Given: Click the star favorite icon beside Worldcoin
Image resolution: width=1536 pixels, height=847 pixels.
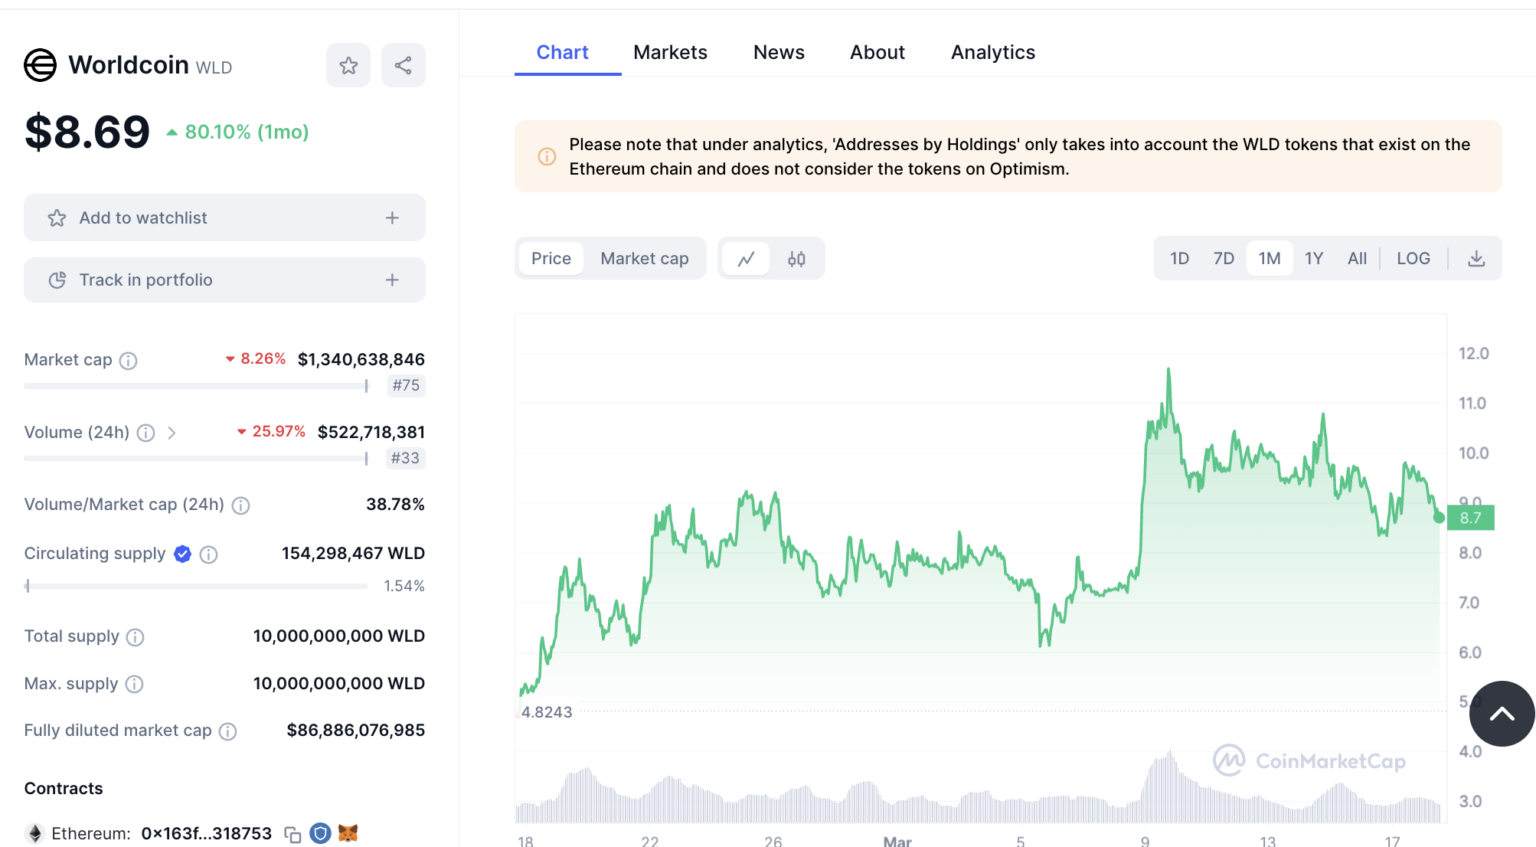Looking at the screenshot, I should tap(348, 66).
